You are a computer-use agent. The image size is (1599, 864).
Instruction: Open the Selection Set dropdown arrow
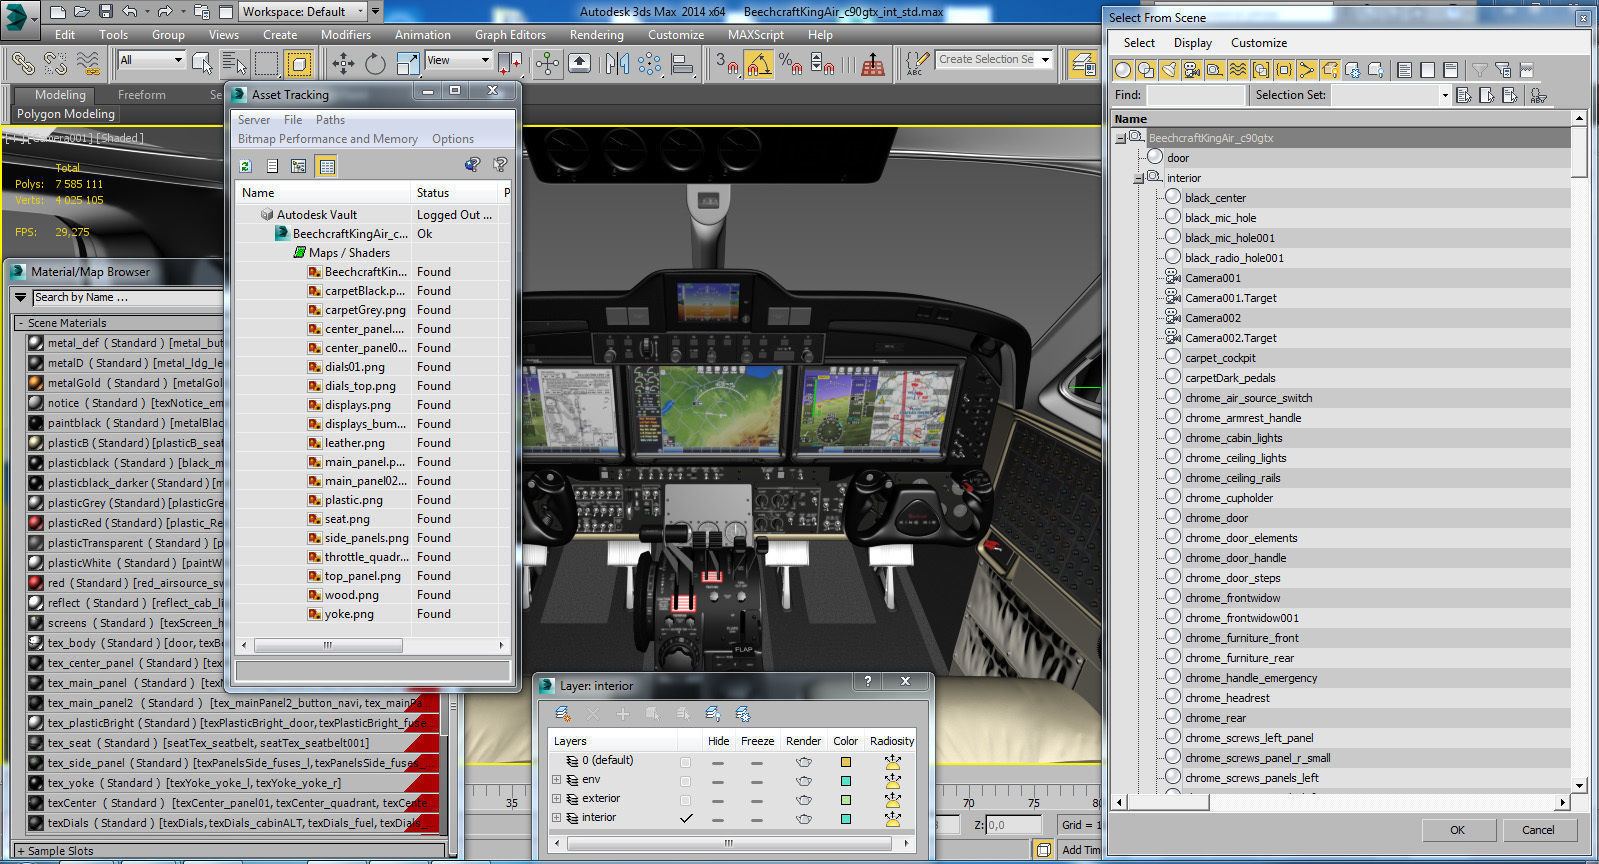[1445, 95]
